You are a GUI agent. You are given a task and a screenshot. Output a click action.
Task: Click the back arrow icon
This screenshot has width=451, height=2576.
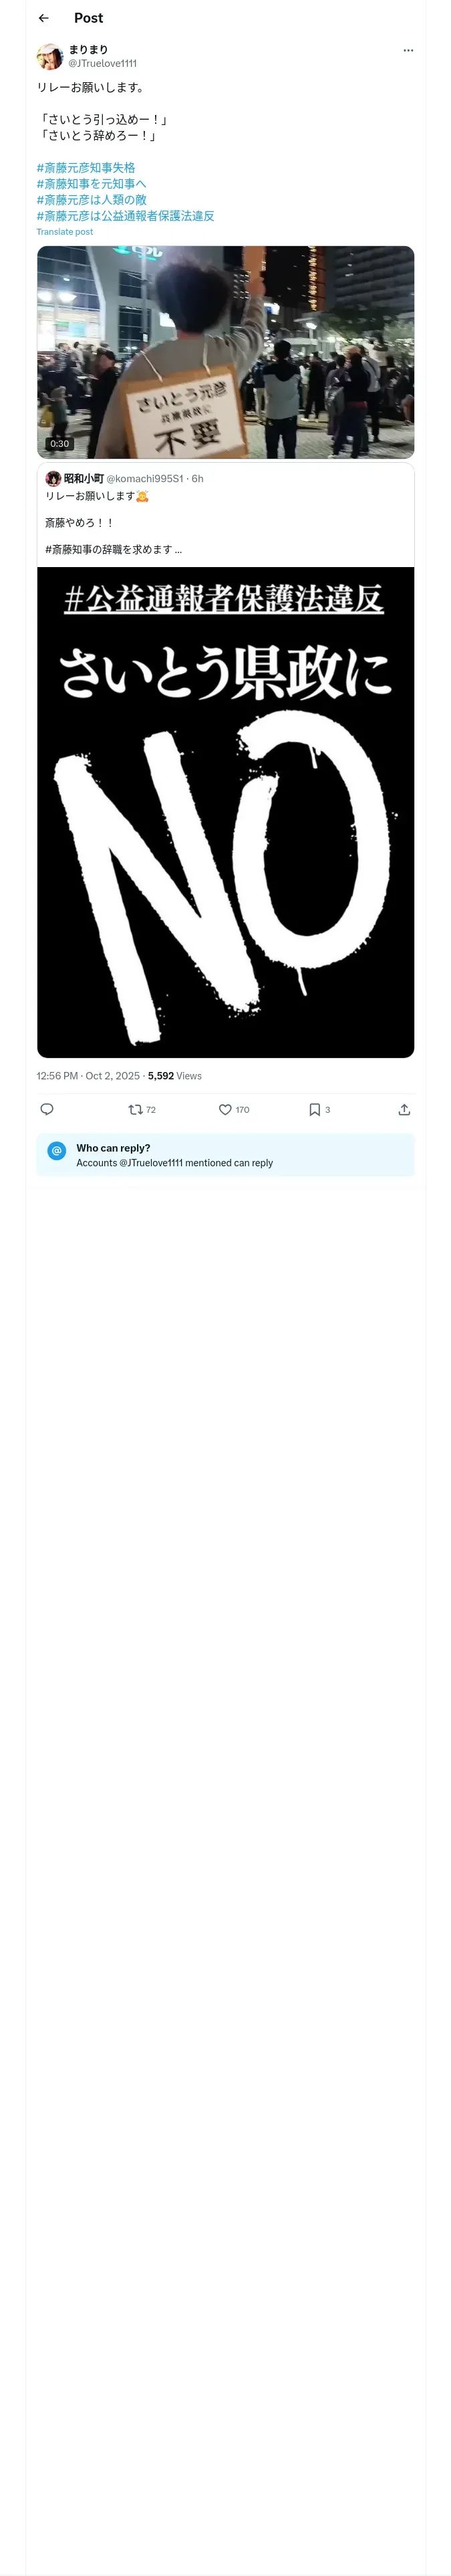tap(43, 18)
